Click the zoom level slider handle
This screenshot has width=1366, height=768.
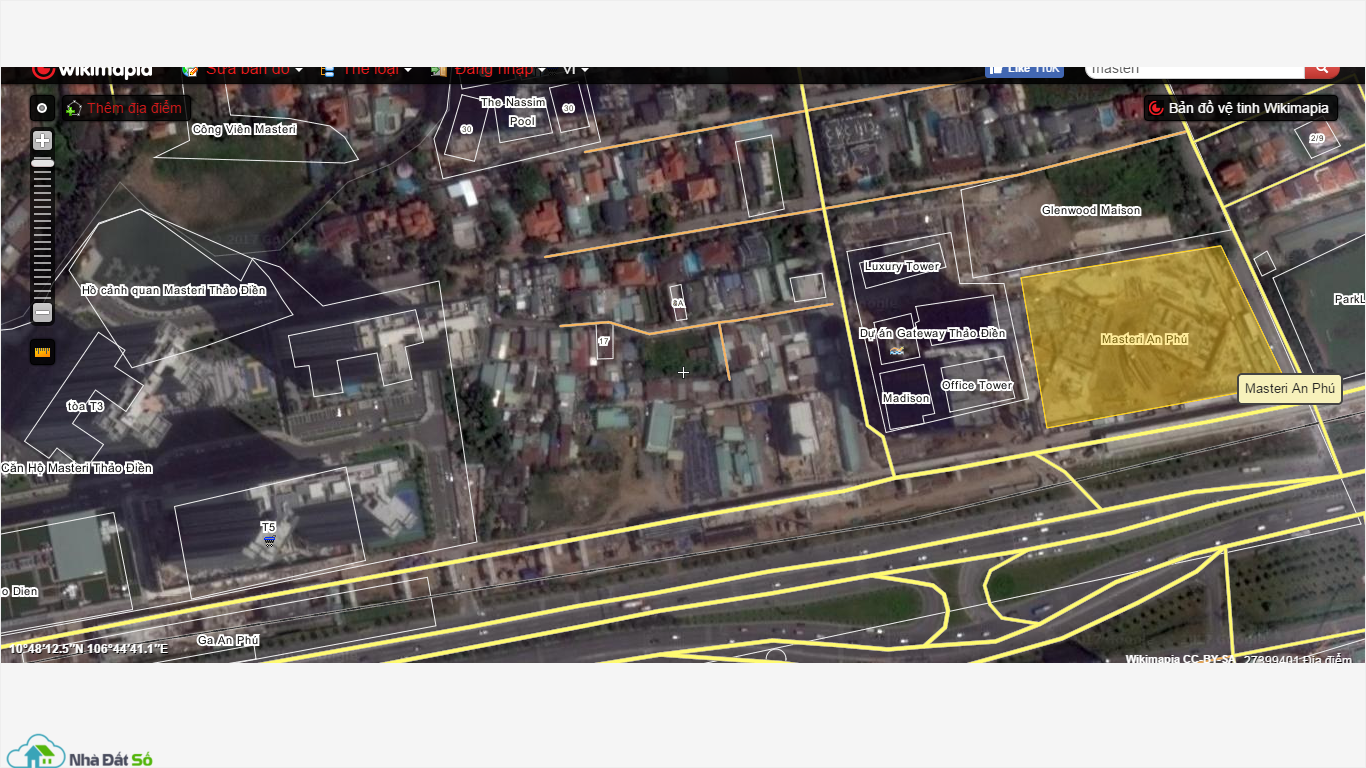coord(42,162)
